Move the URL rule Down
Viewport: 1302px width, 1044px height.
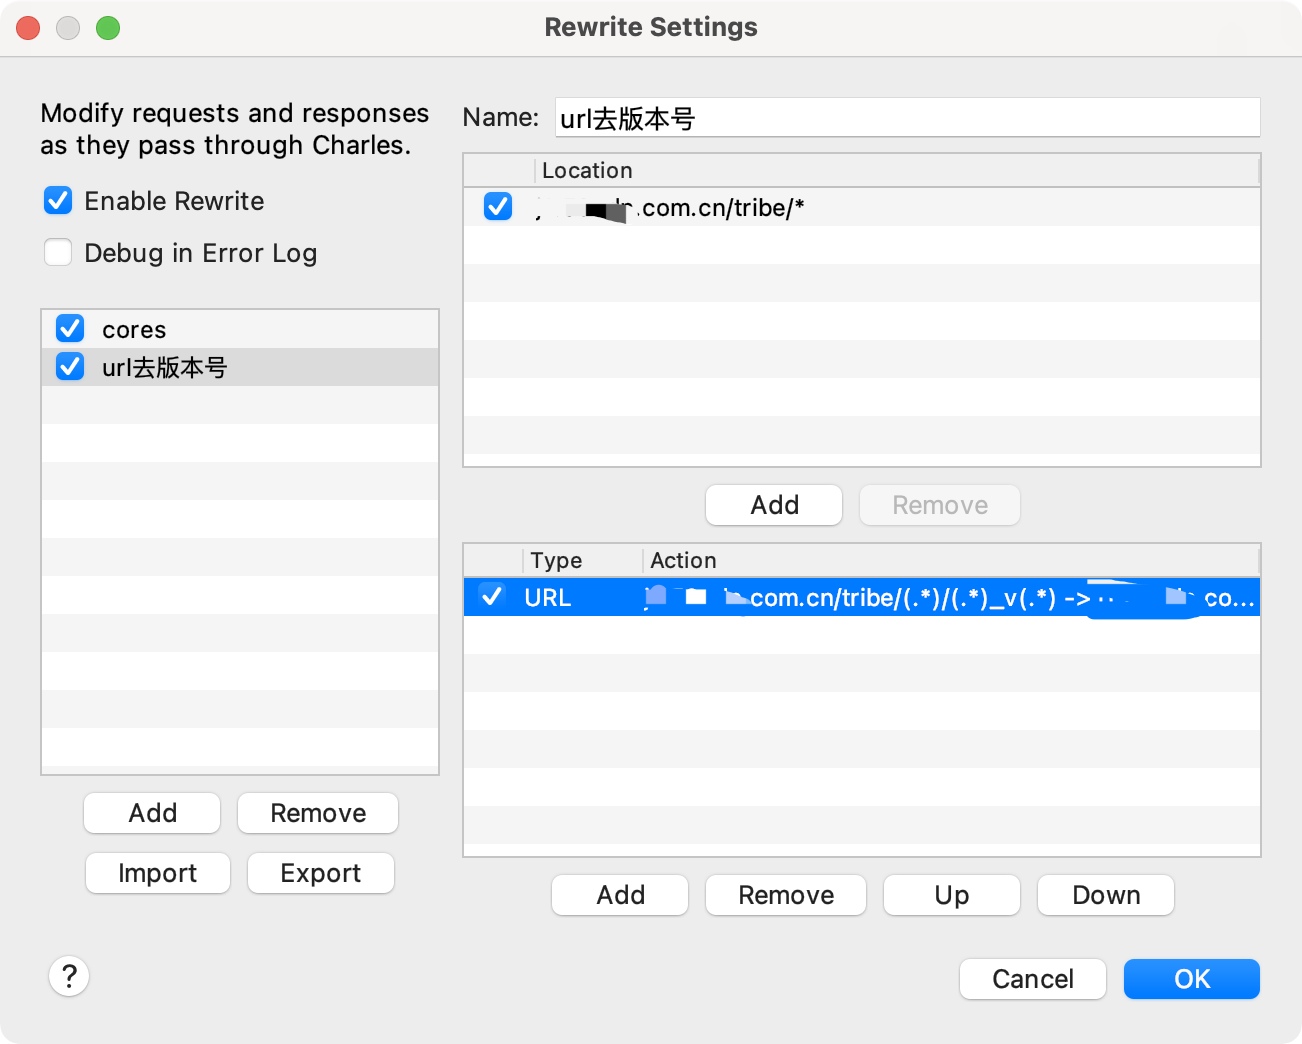click(x=1105, y=895)
